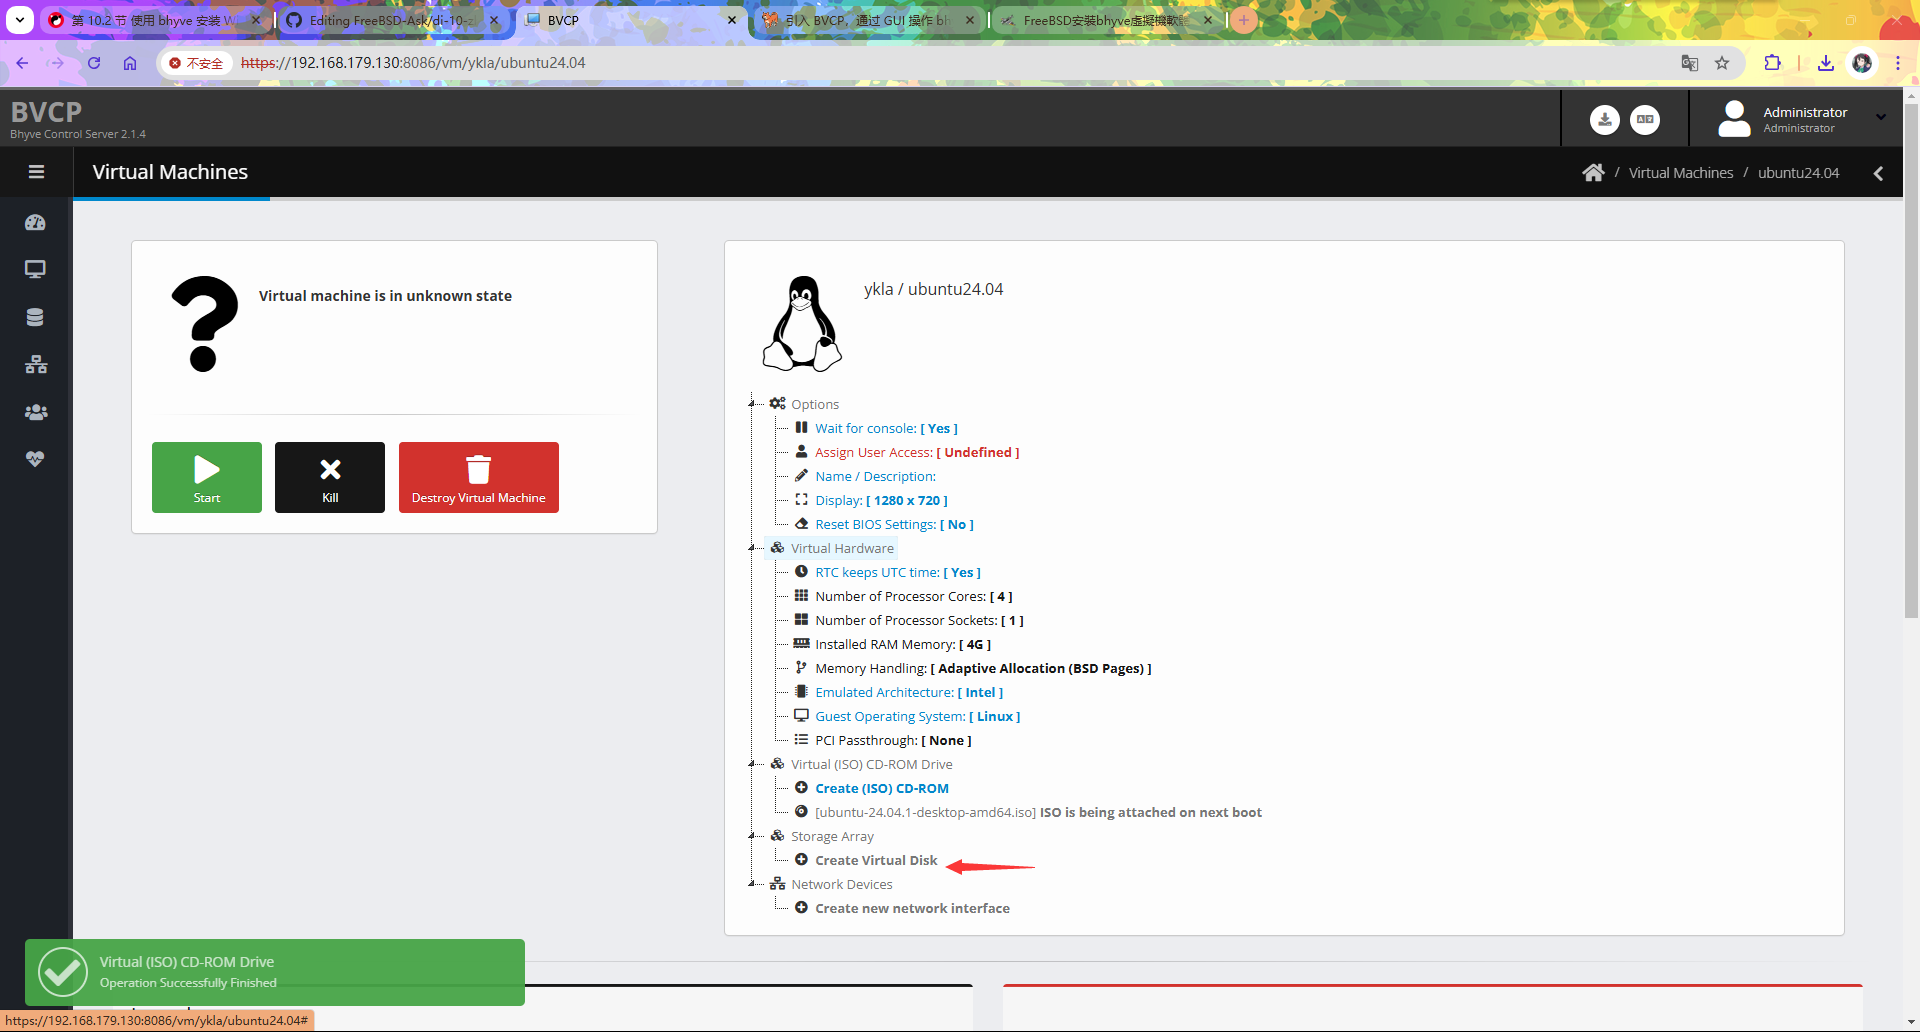Open a new browser tab
Viewport: 1920px width, 1032px height.
click(x=1244, y=20)
